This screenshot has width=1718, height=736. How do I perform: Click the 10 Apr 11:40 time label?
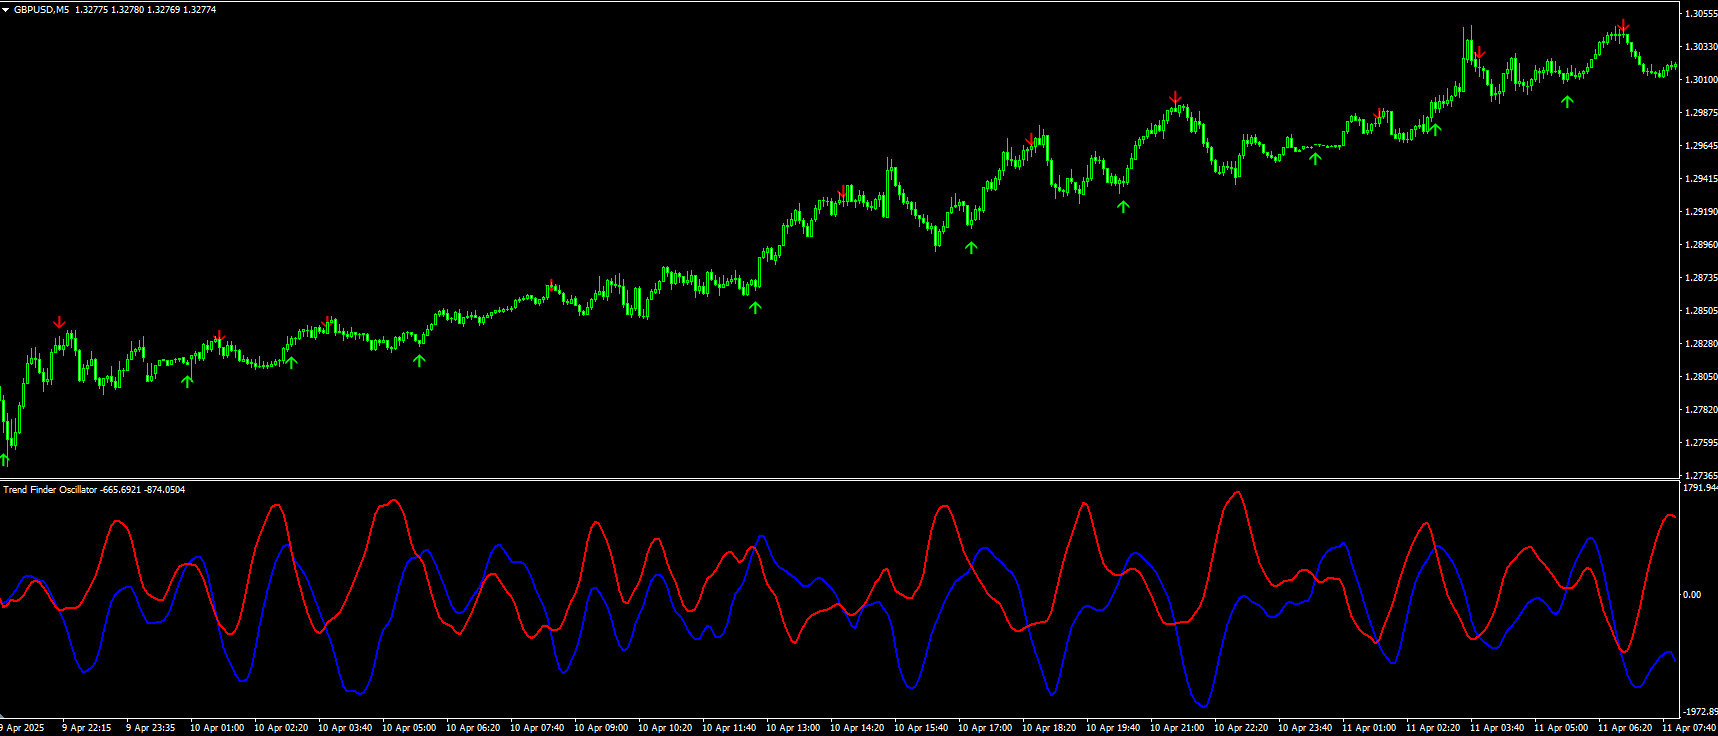pos(729,728)
